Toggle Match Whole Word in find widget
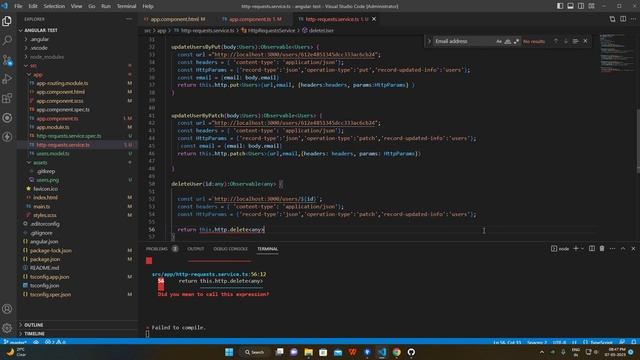 pos(508,41)
